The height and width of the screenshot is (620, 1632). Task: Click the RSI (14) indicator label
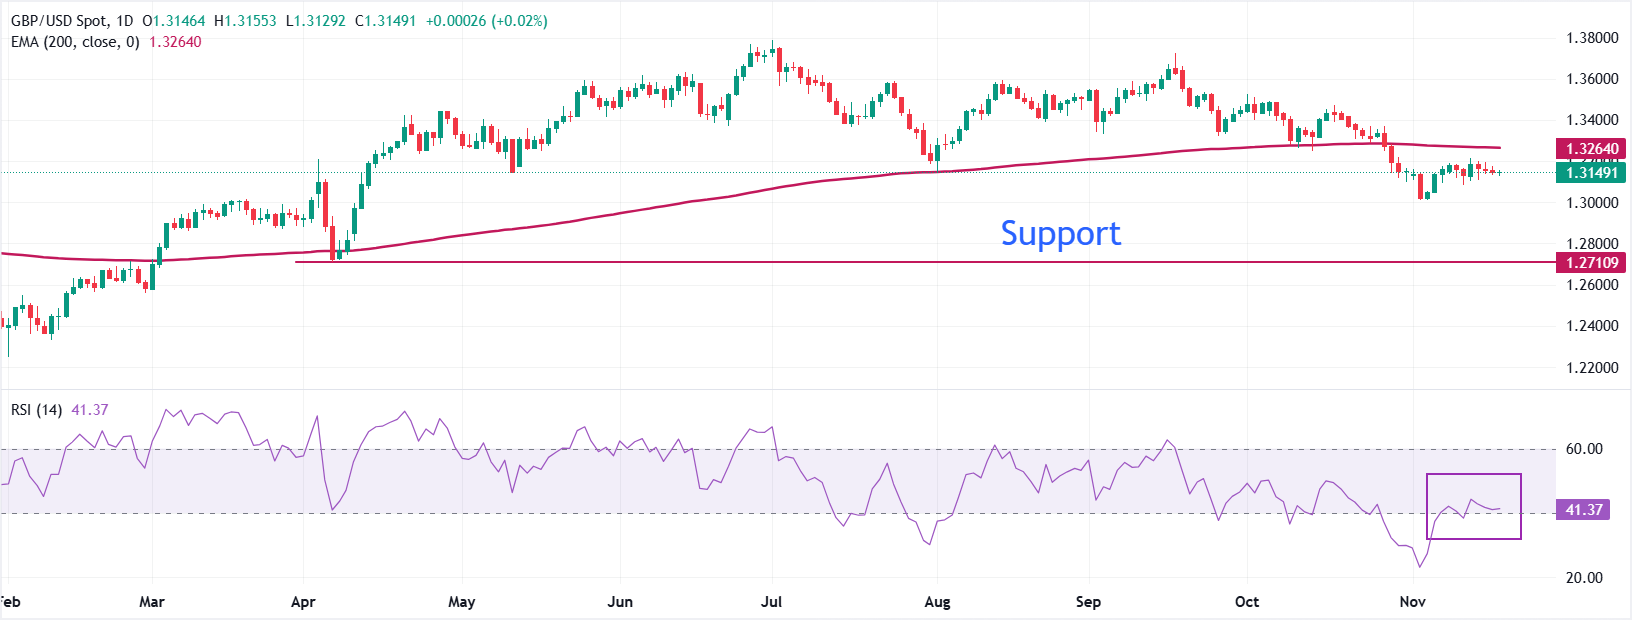[36, 410]
